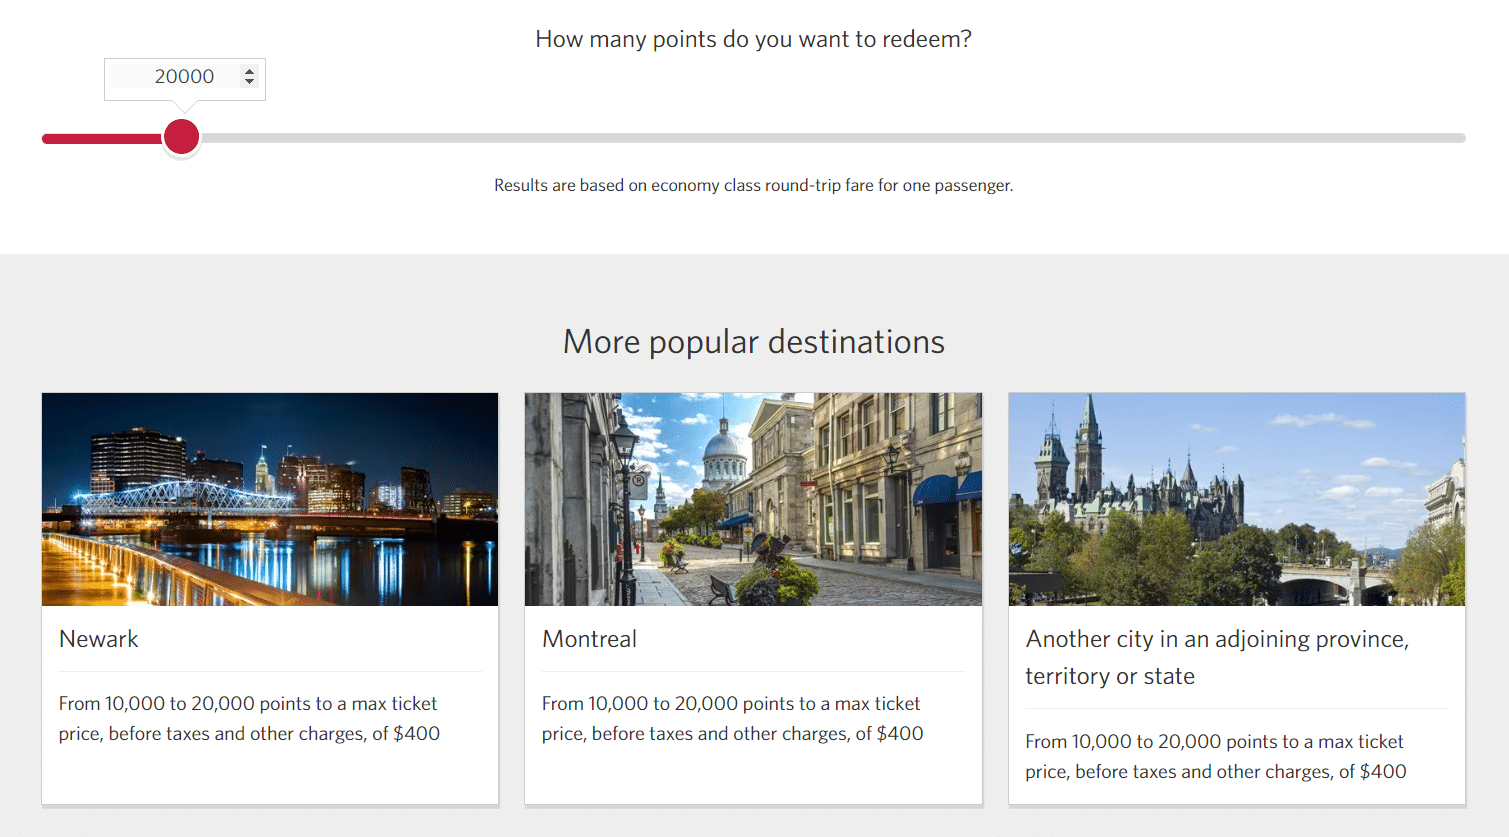Click the 'How many points do you want to redeem?' heading
Viewport: 1509px width, 837px height.
[x=753, y=39]
